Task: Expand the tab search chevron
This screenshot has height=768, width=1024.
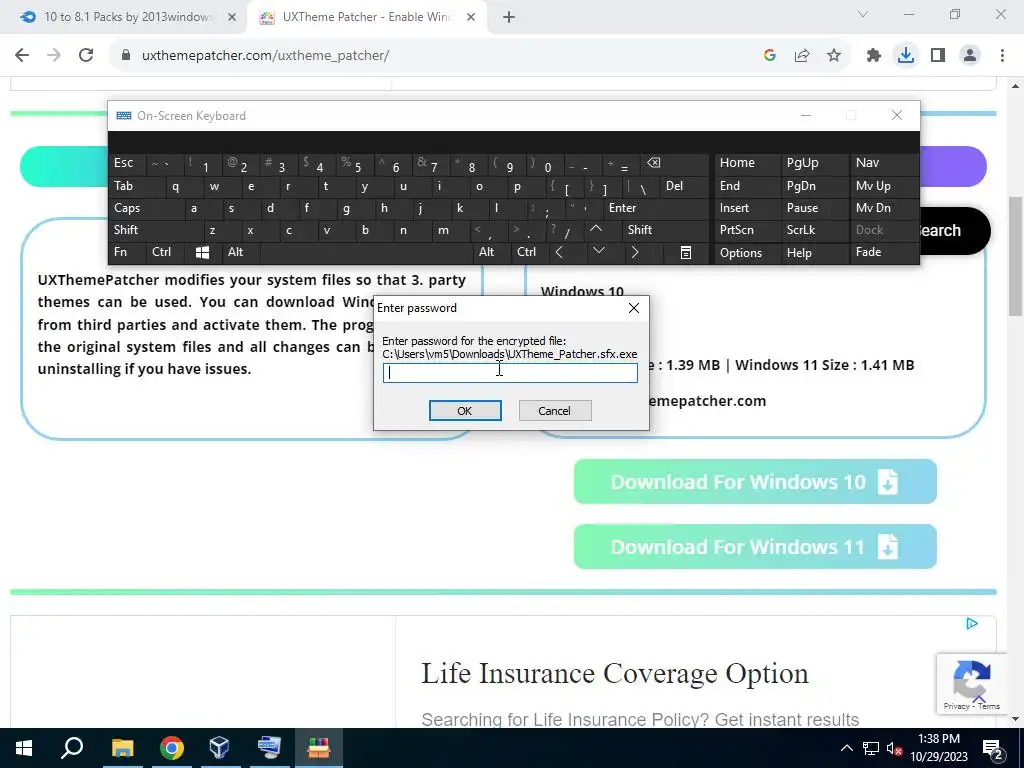Action: 863,14
